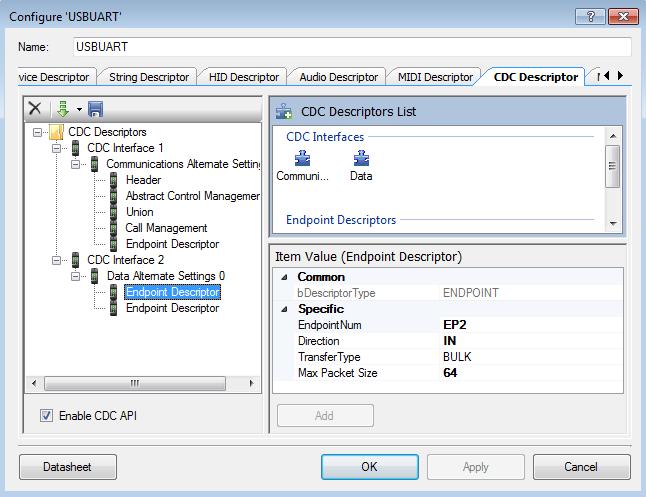Click the EndpointNum value EP2
This screenshot has width=646, height=497.
(x=454, y=325)
